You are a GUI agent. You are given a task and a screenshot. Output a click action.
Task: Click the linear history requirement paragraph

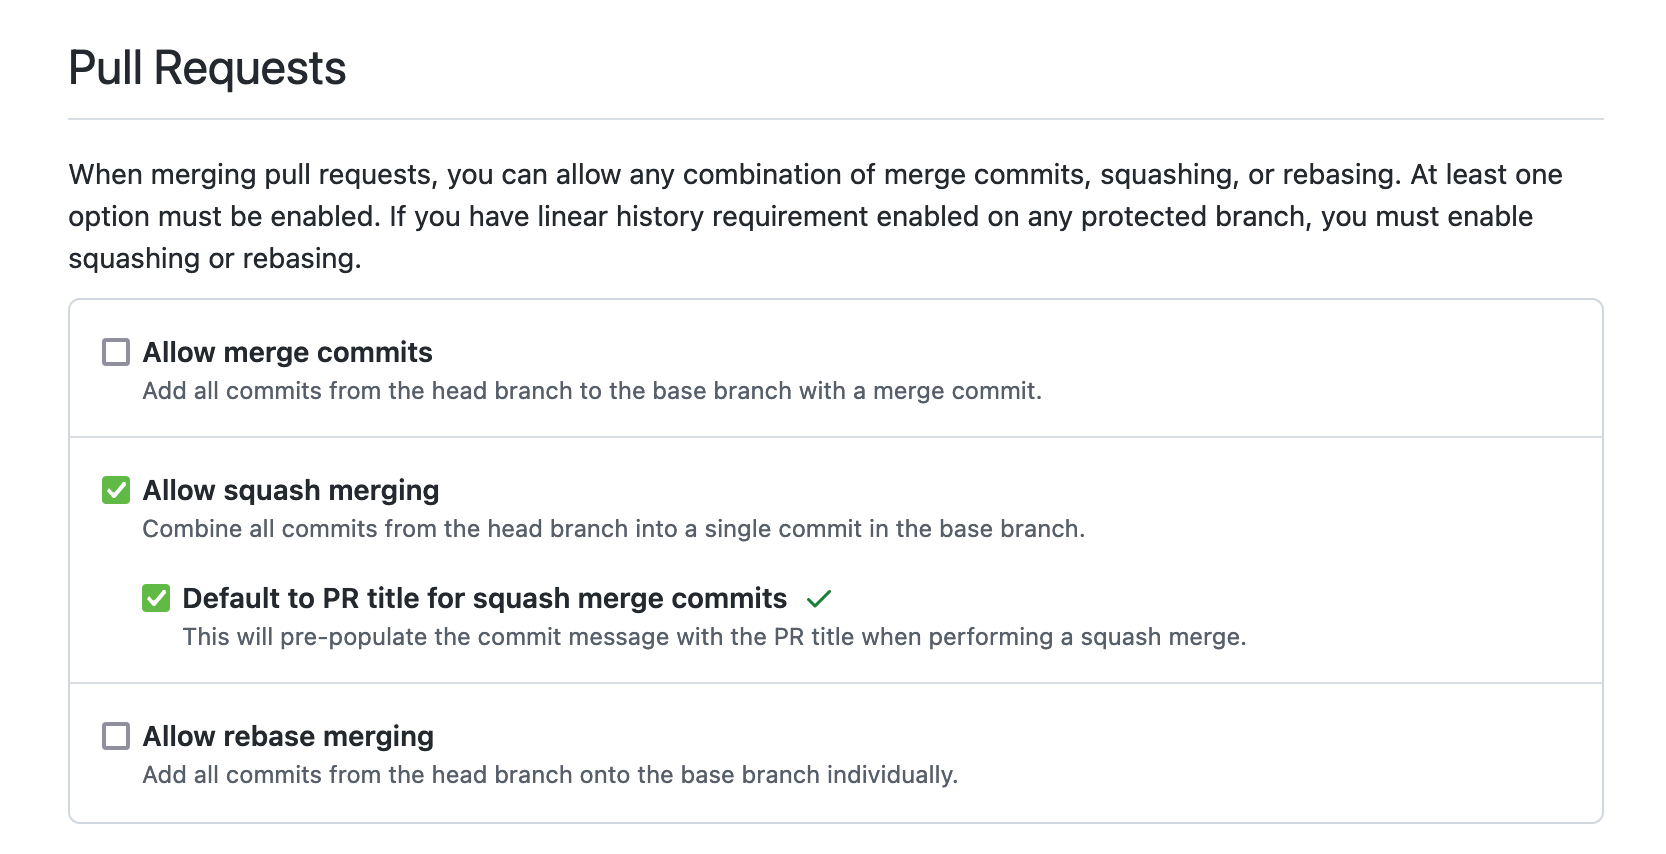[815, 215]
